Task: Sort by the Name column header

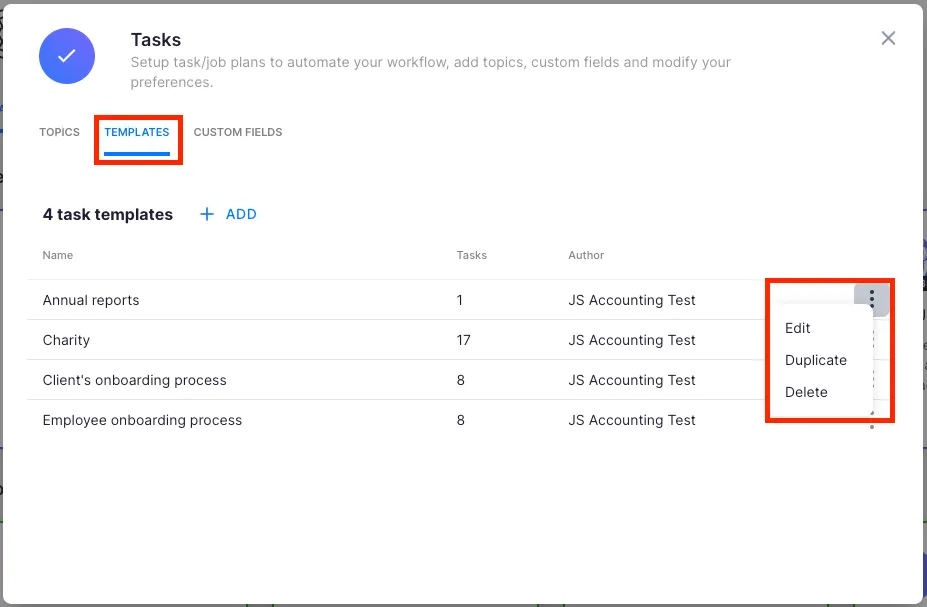Action: (58, 255)
